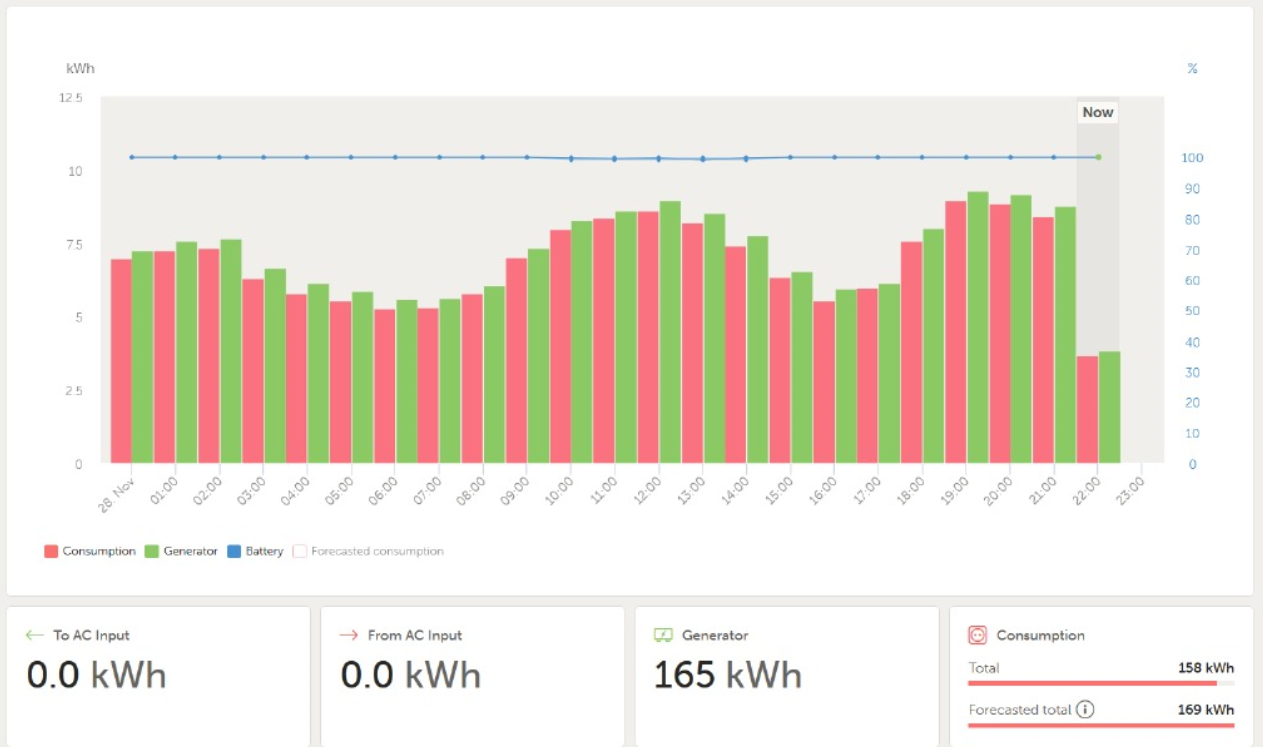Screen dimensions: 1263x747
Task: Click the red Consumption socket icon
Action: 978,635
